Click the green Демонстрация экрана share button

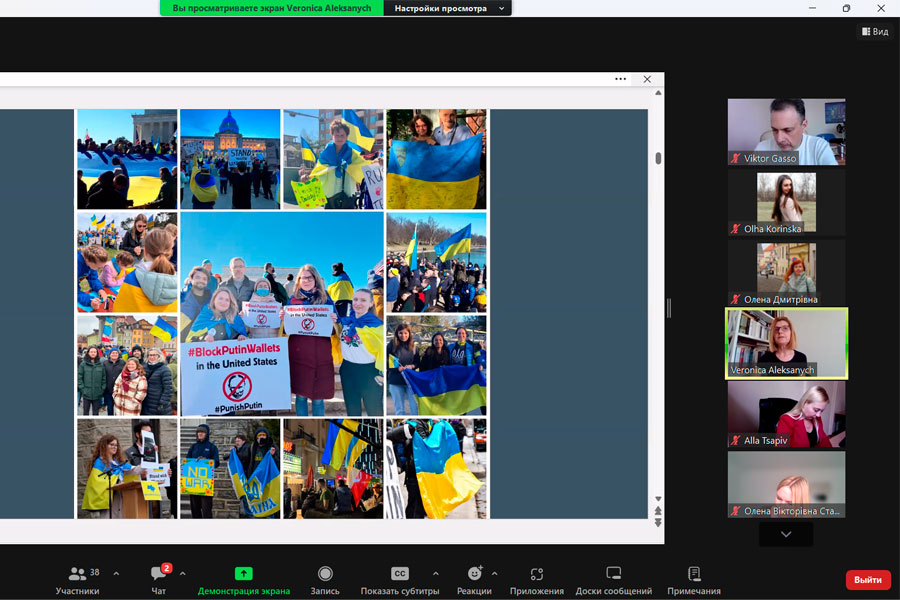point(244,580)
